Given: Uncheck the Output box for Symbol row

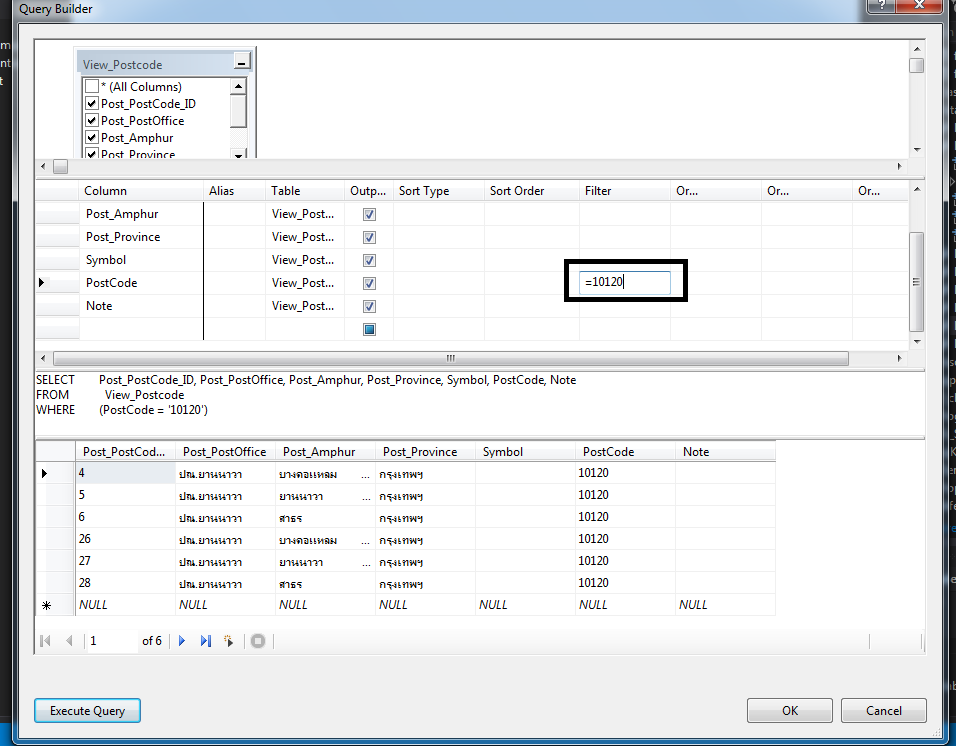Looking at the screenshot, I should click(x=369, y=260).
